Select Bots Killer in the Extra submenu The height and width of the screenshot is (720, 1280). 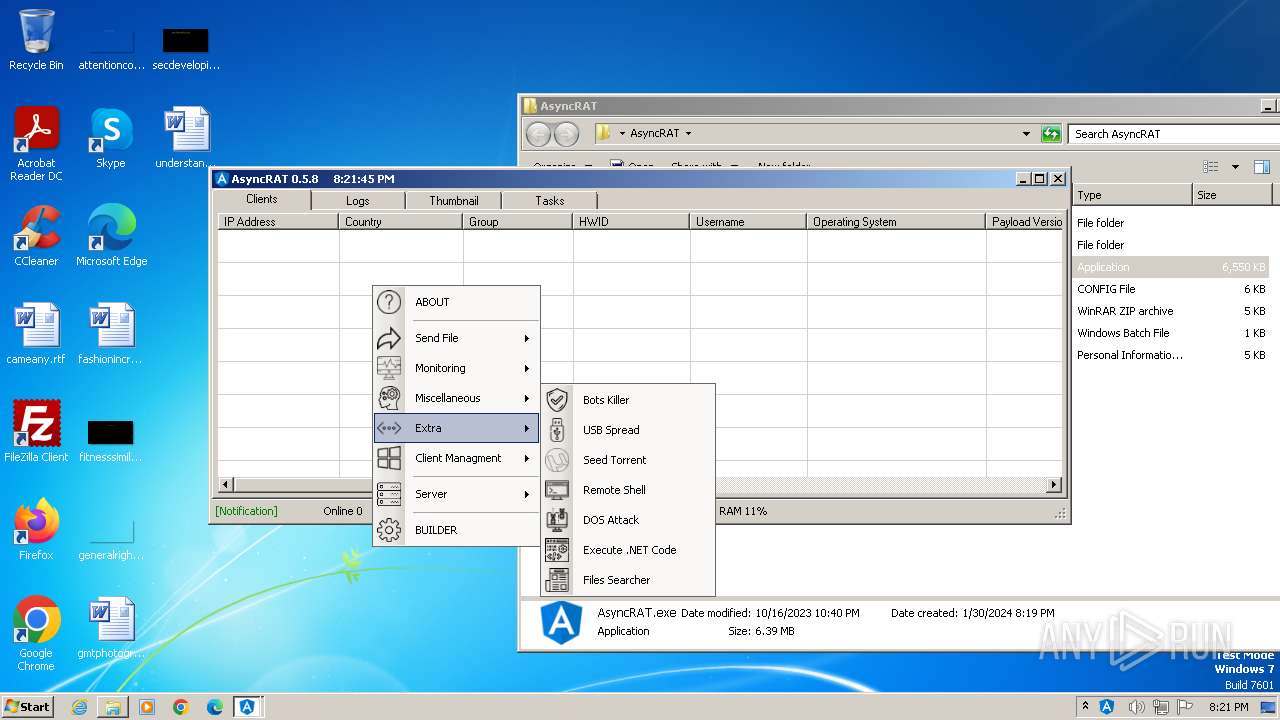tap(628, 400)
